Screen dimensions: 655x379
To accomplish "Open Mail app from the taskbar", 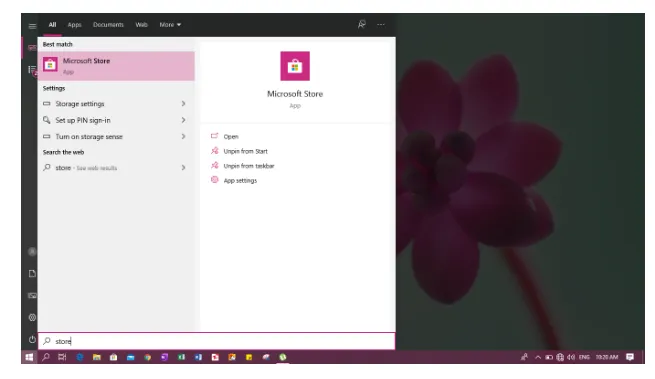I will pos(130,357).
